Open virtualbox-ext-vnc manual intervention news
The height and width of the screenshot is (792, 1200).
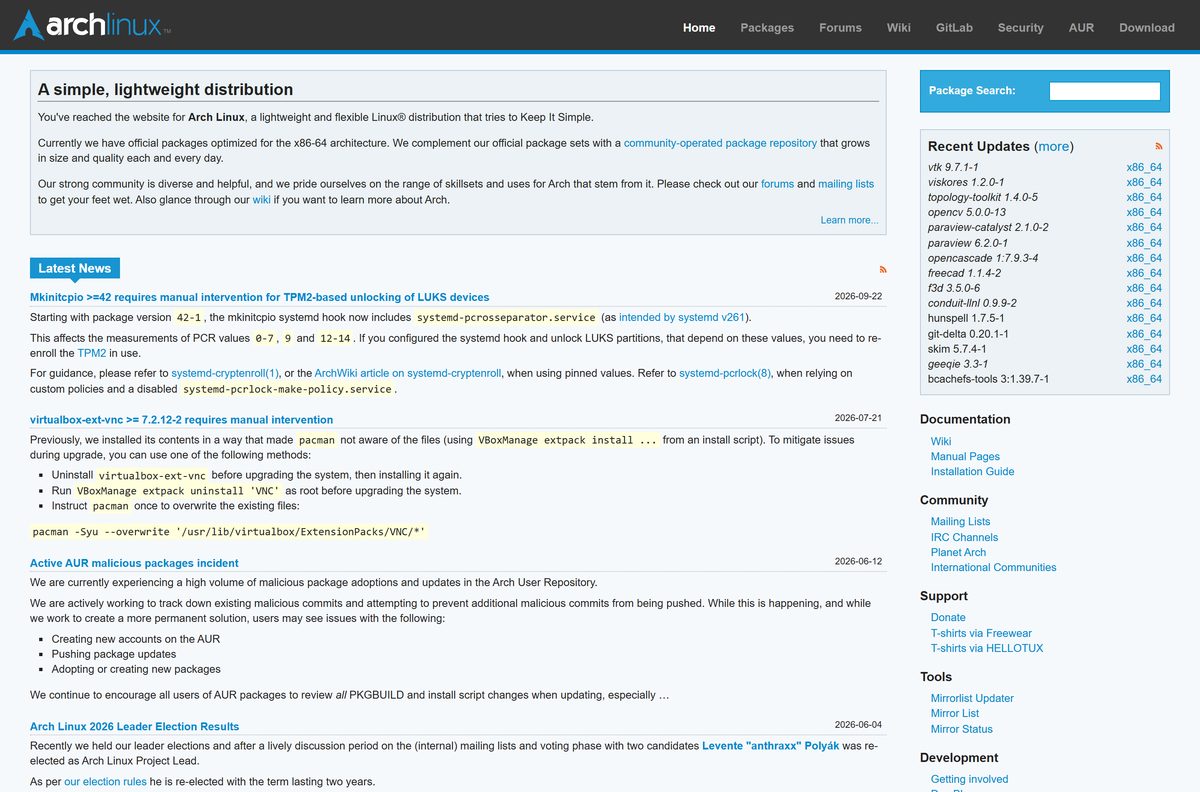182,420
